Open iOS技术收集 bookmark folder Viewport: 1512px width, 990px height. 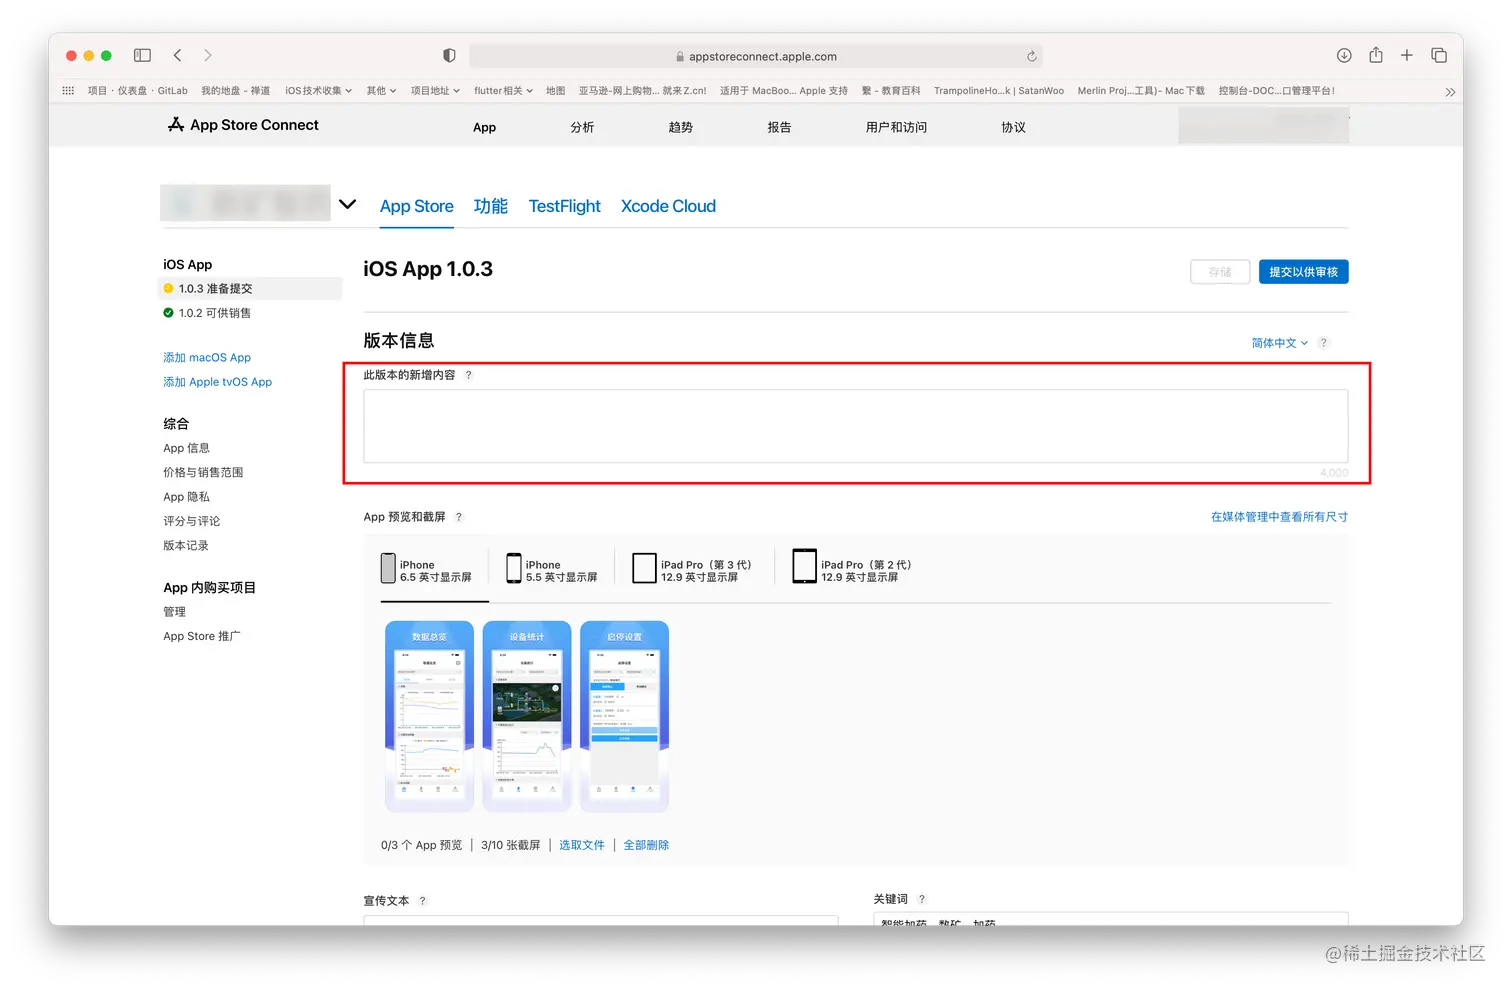pos(318,91)
